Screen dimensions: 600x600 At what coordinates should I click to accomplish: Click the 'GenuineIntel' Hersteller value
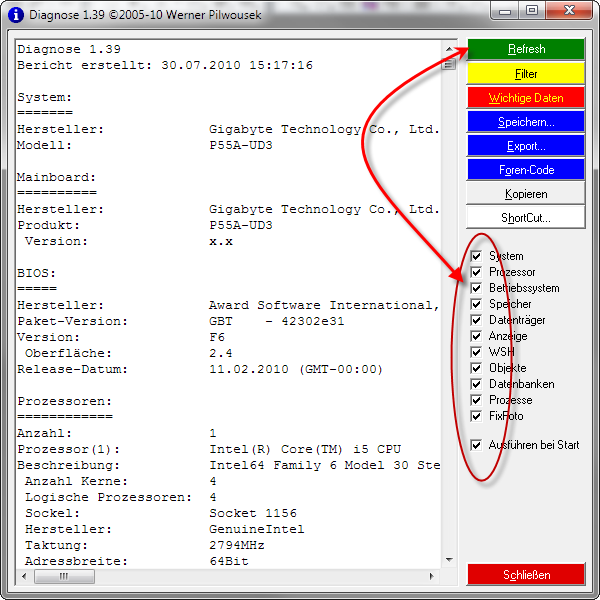tap(257, 529)
